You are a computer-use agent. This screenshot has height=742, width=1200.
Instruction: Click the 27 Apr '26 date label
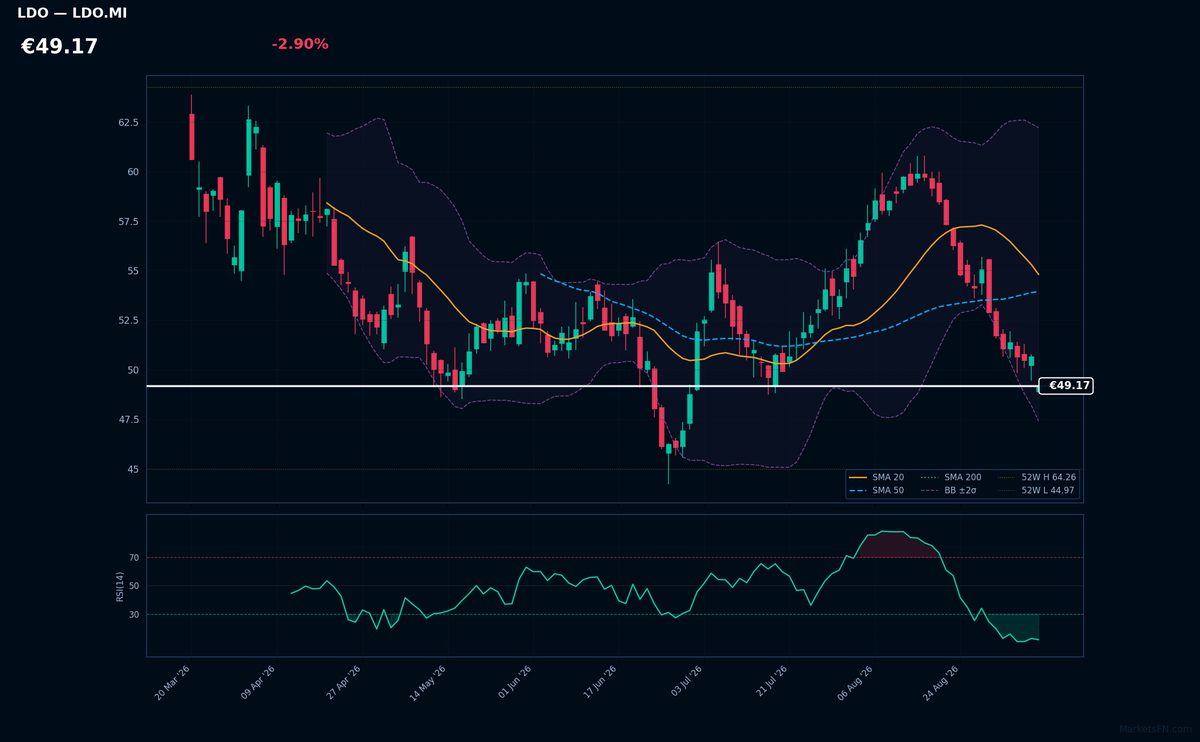click(343, 683)
